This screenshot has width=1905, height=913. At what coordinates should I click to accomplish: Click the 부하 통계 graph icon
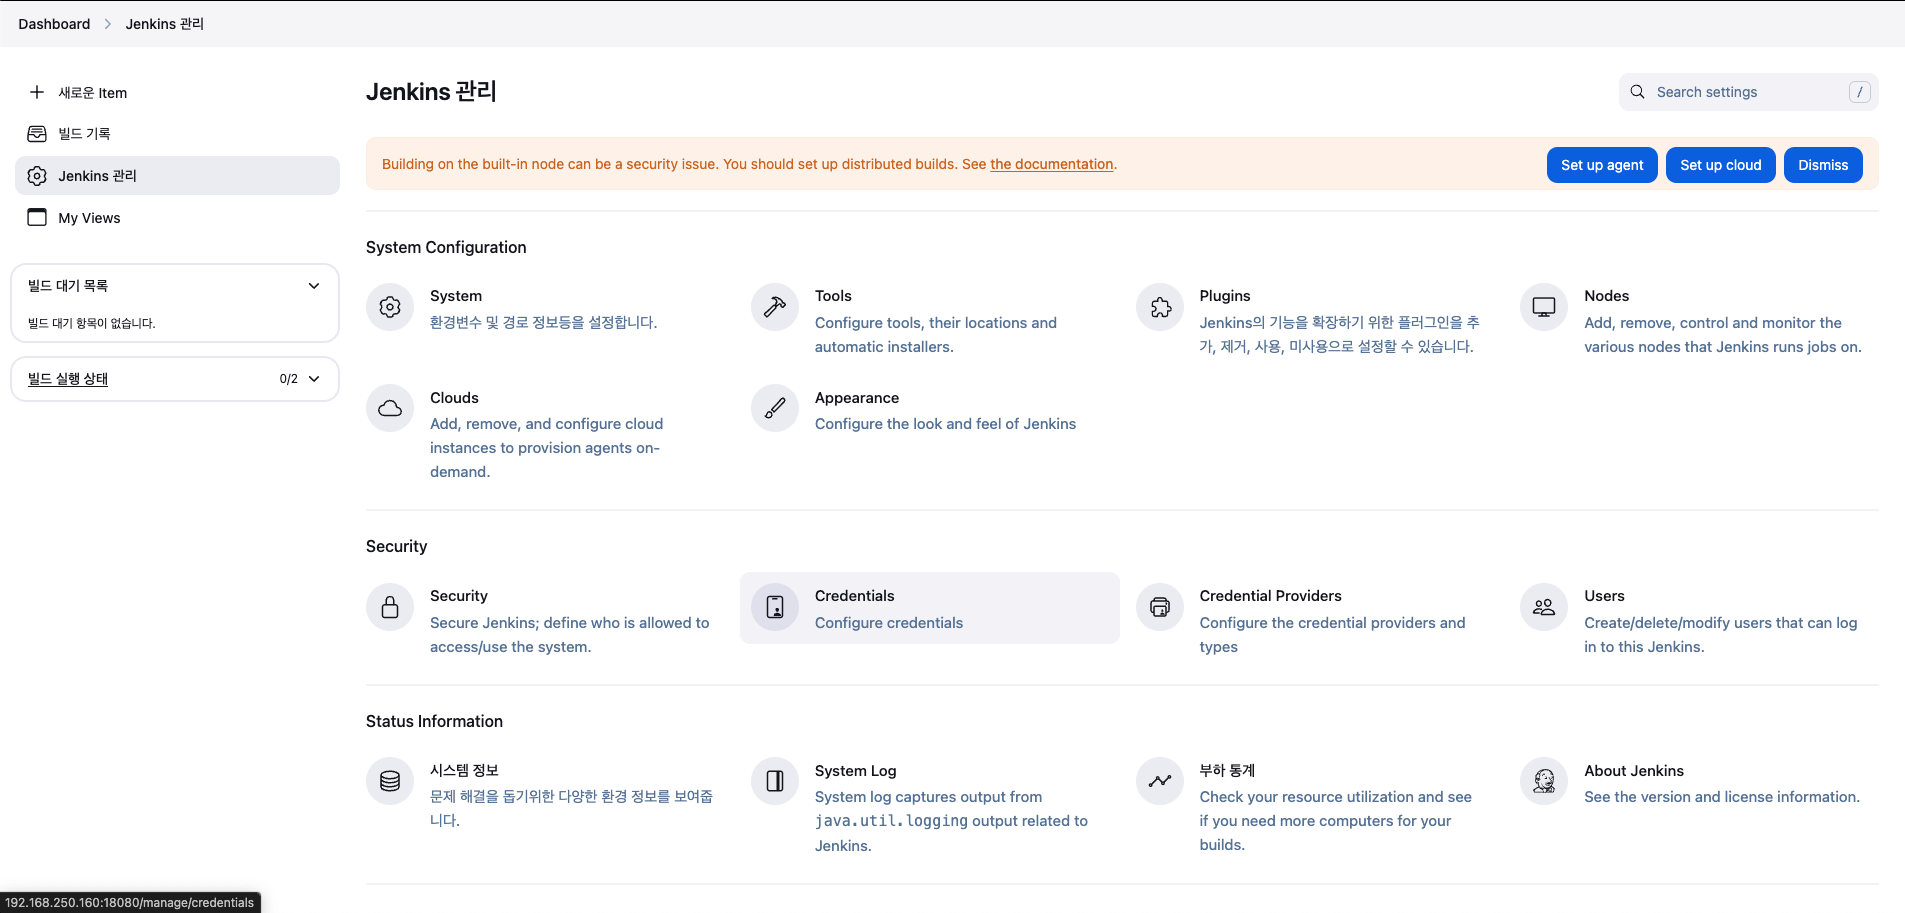click(x=1160, y=781)
